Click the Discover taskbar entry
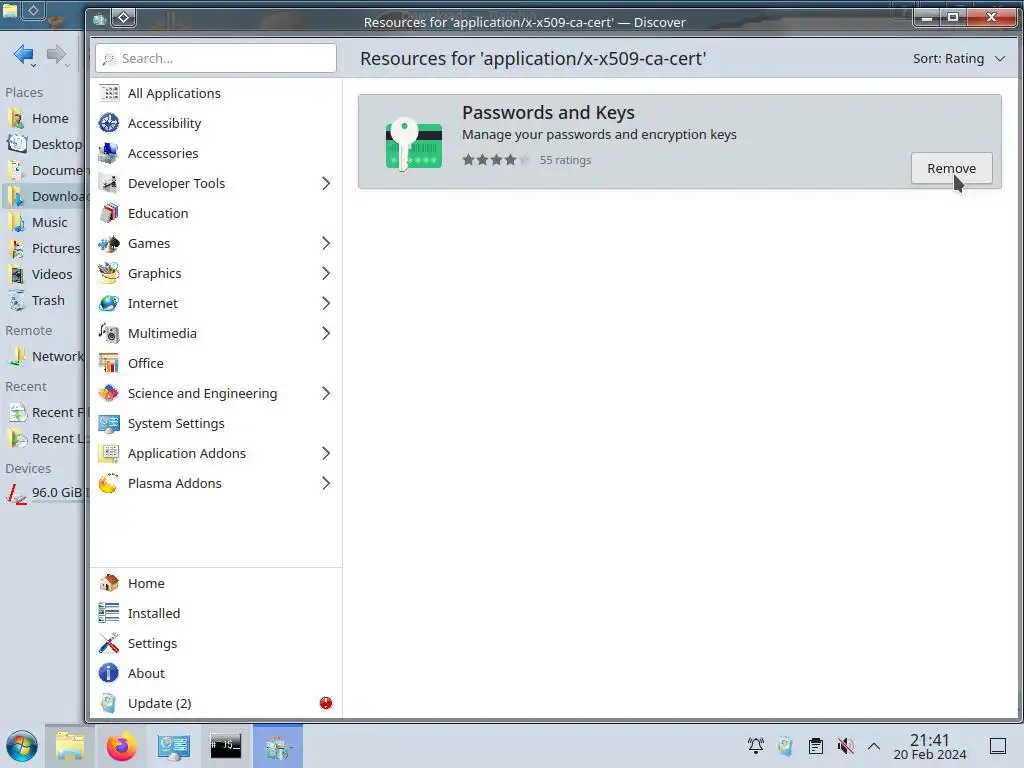This screenshot has height=768, width=1024. [278, 746]
